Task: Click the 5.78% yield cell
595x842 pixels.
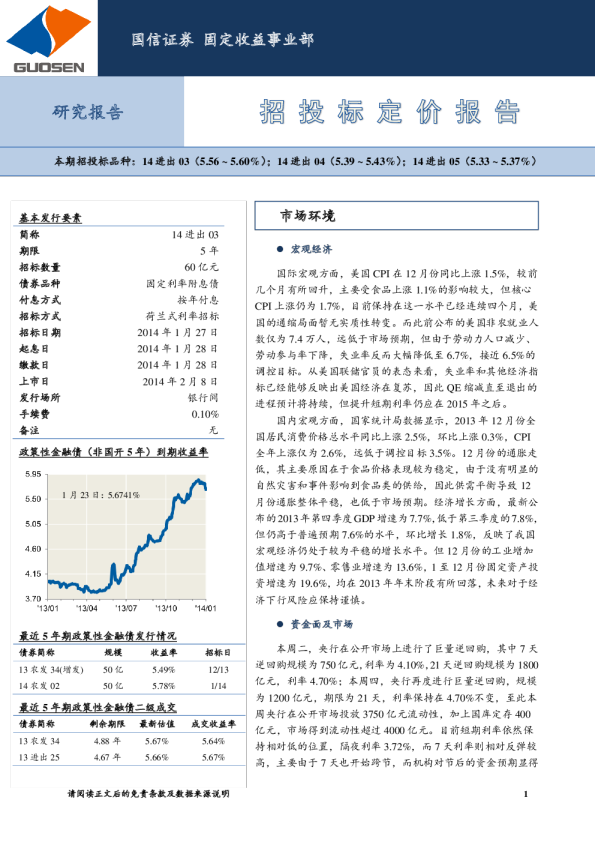Action: 163,686
